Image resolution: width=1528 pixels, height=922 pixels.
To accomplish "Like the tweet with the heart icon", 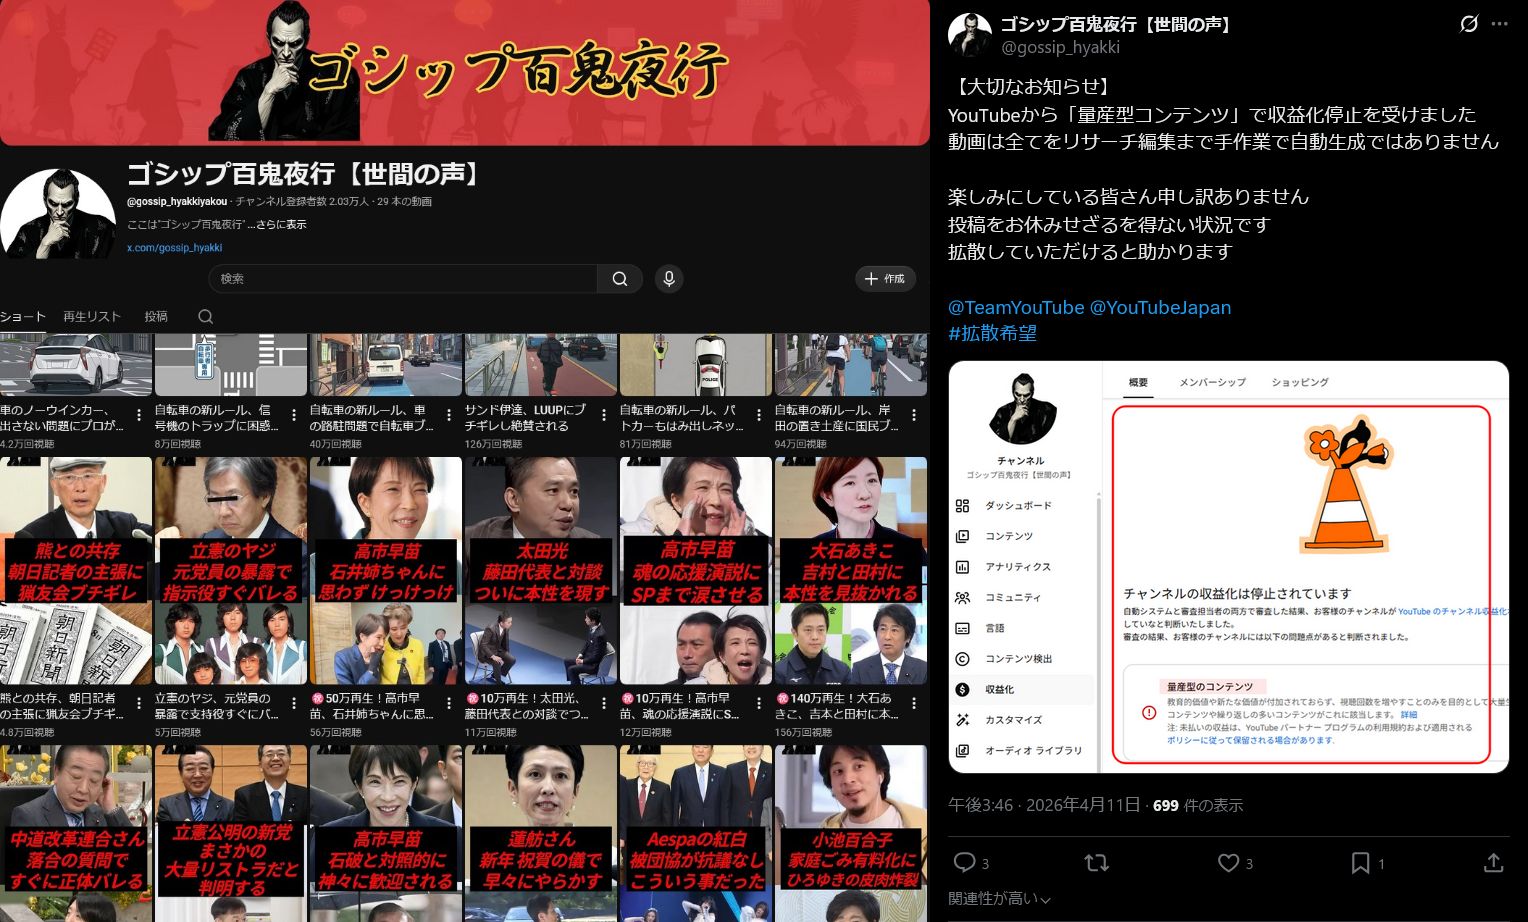I will pos(1228,862).
